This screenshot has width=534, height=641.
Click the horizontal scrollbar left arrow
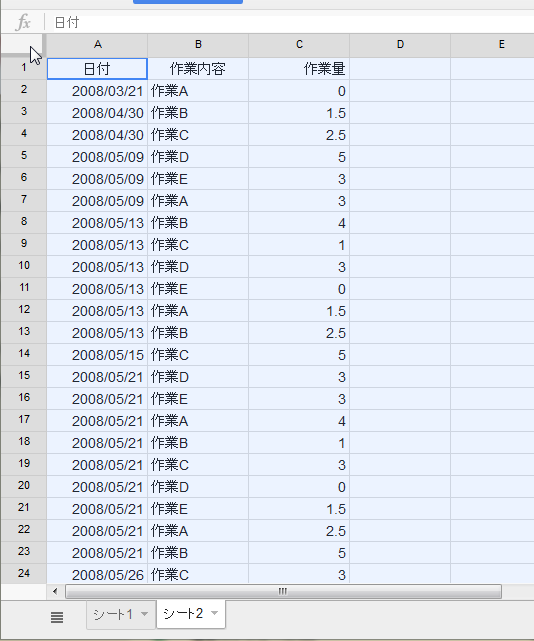tap(55, 591)
